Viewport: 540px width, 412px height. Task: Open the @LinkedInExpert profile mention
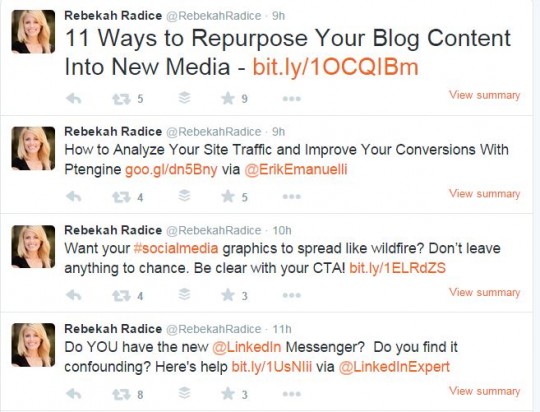coord(394,367)
